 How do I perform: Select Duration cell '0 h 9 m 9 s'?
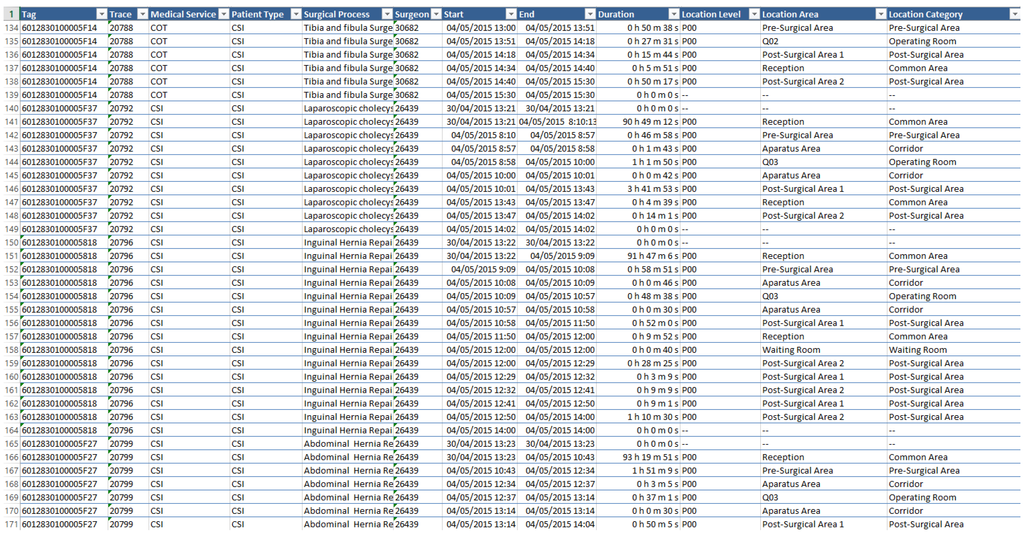coord(638,390)
